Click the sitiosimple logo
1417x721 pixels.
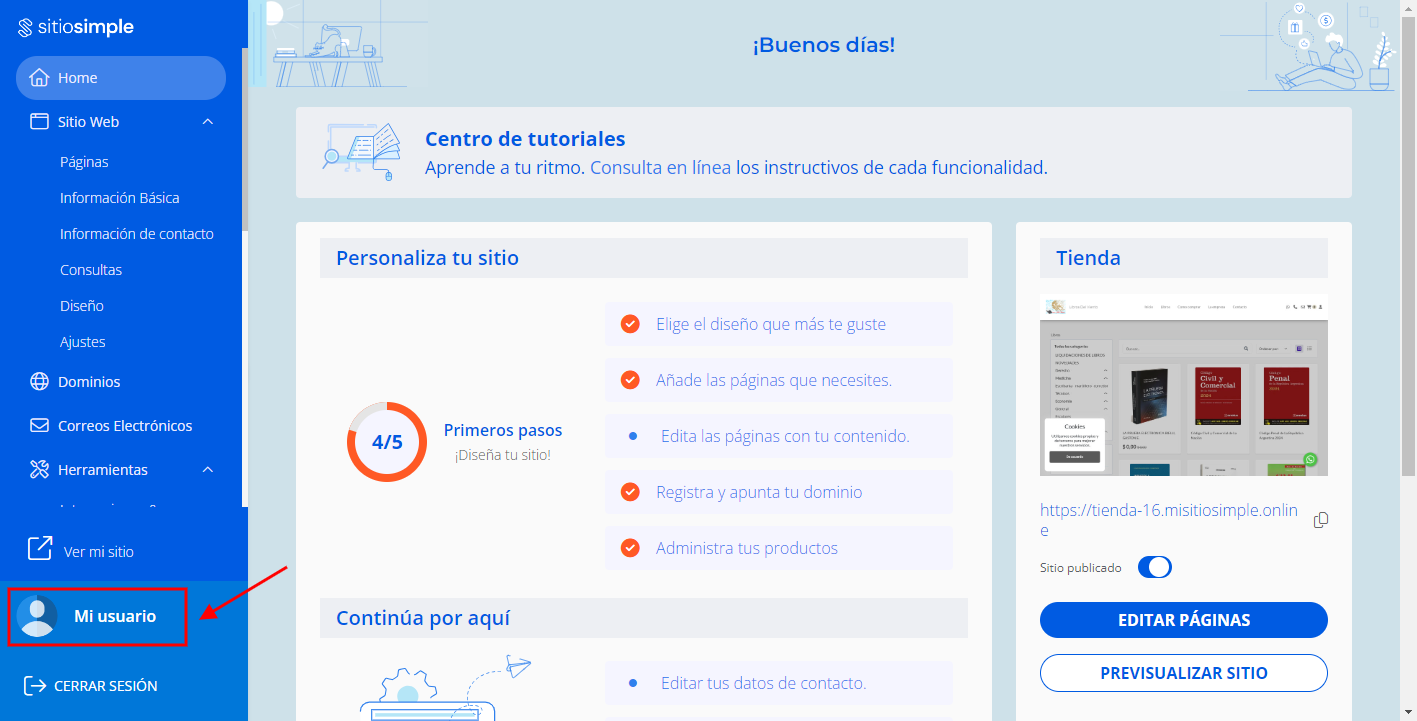[76, 27]
